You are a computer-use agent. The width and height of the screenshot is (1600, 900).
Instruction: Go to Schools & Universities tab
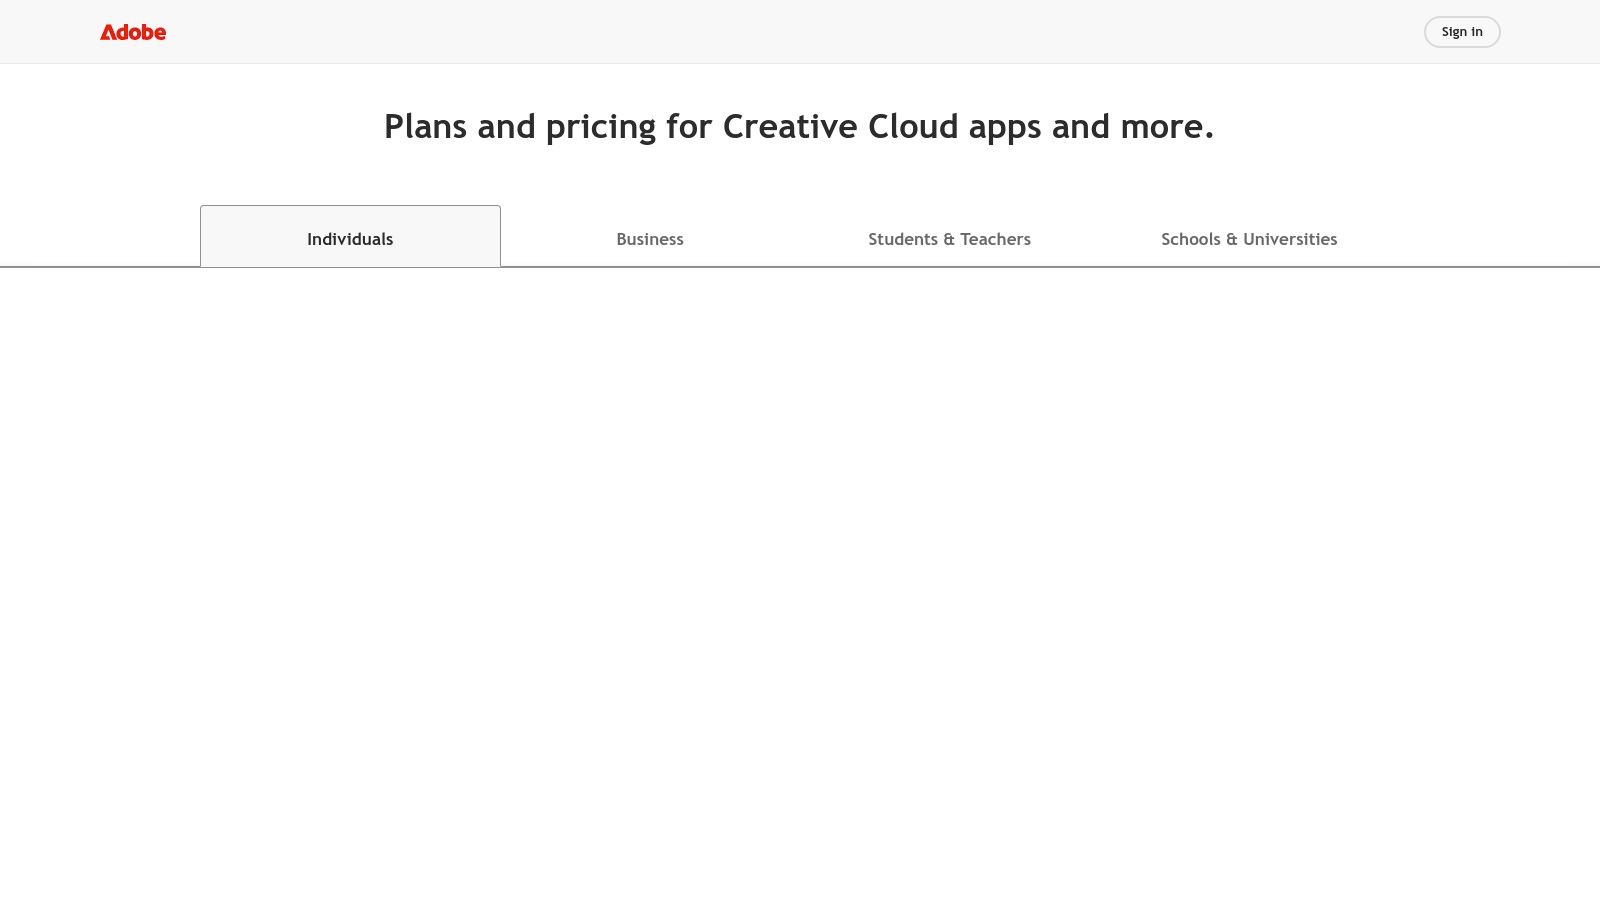1249,239
